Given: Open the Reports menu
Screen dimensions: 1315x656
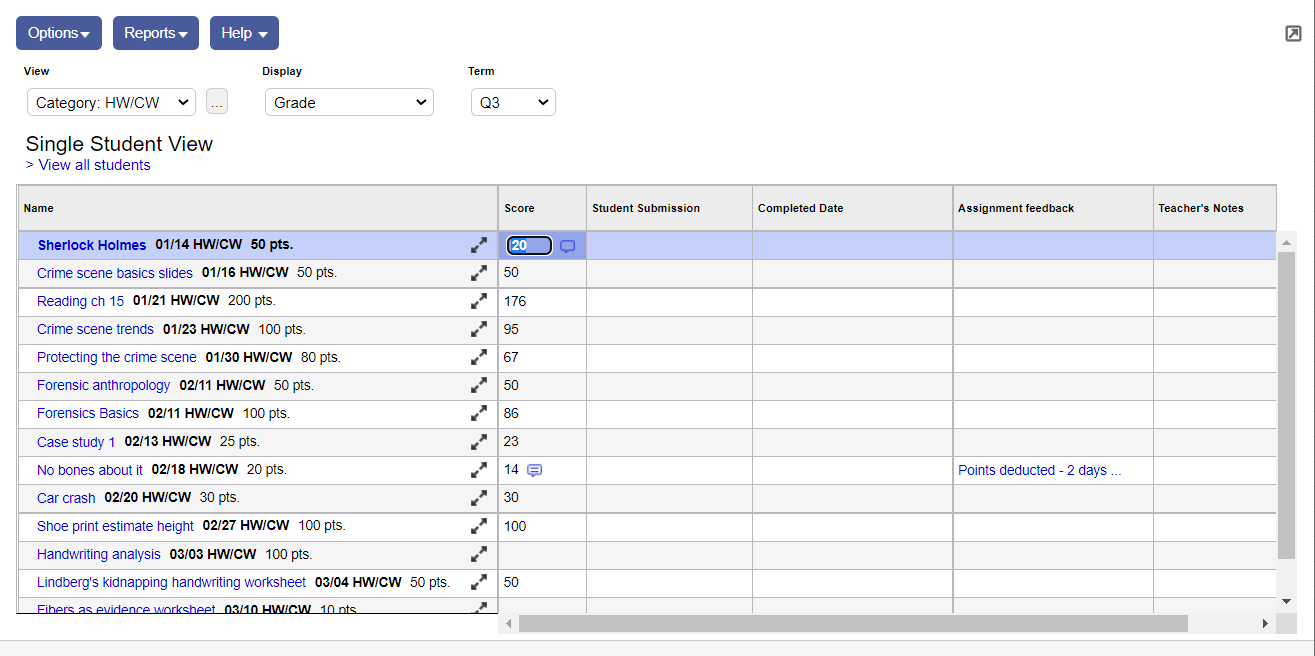Looking at the screenshot, I should [155, 32].
